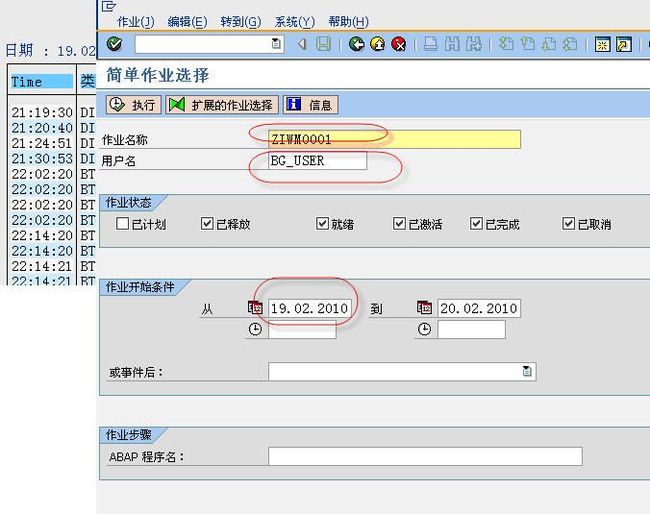This screenshot has height=514, width=650.
Task: Click the Last Page icon
Action: [x=570, y=44]
